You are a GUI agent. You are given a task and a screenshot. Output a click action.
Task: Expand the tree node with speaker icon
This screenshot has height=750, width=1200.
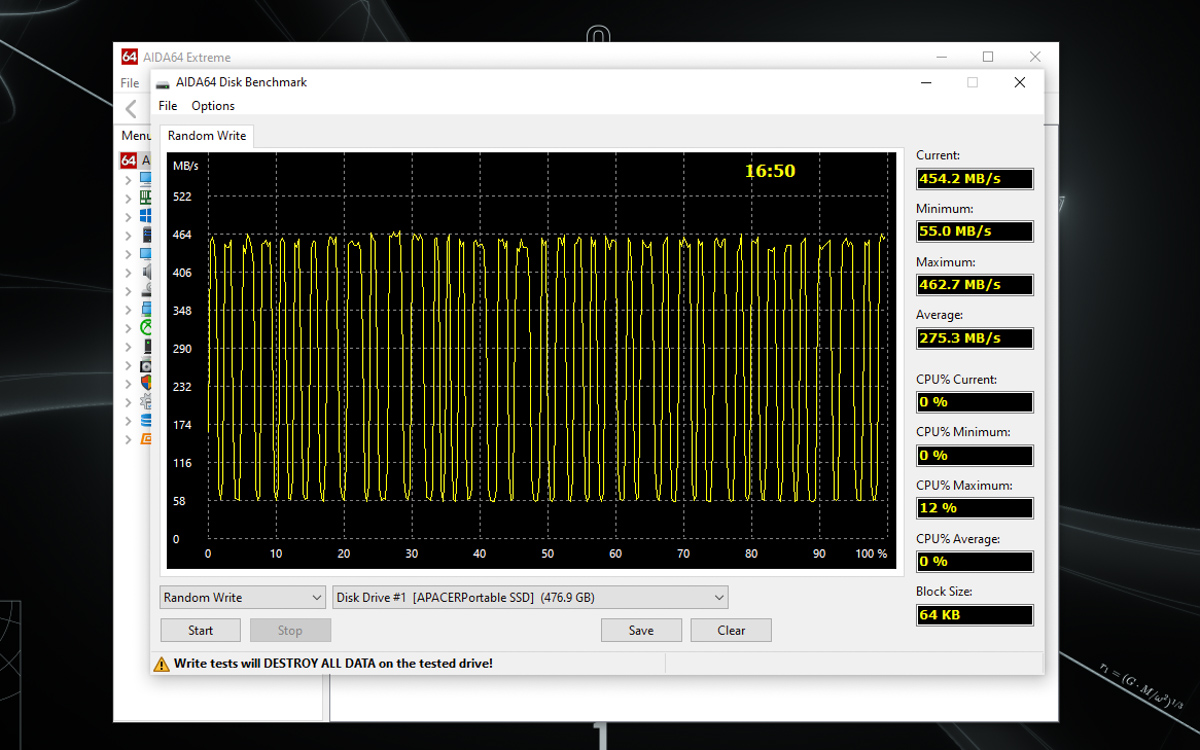tap(128, 272)
